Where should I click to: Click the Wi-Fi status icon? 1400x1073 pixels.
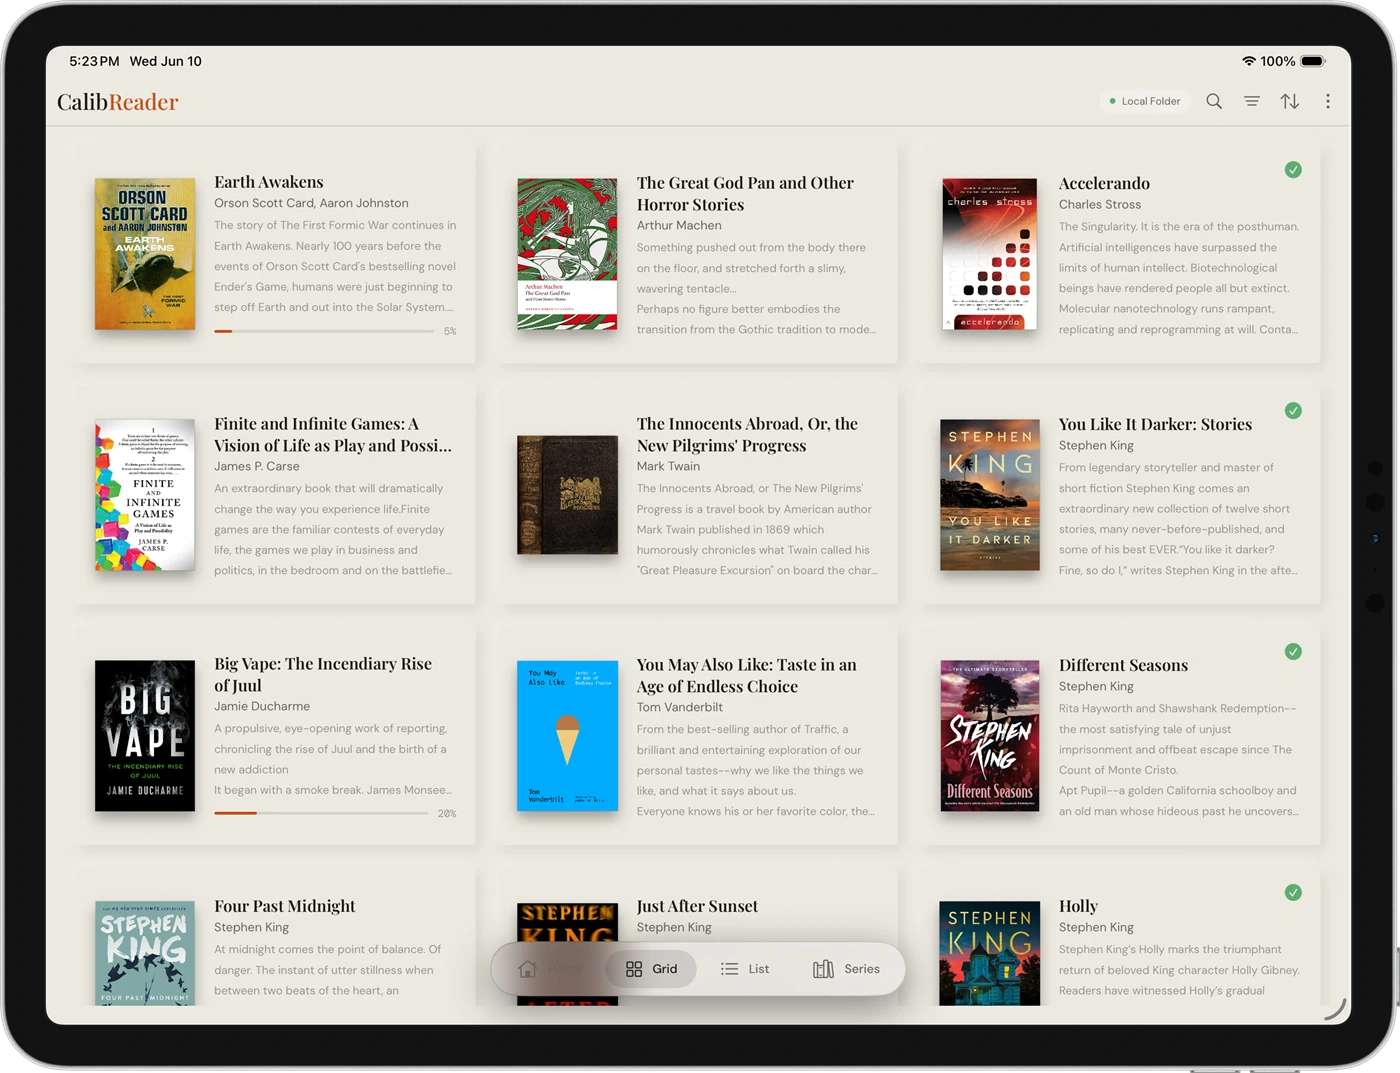(1249, 61)
